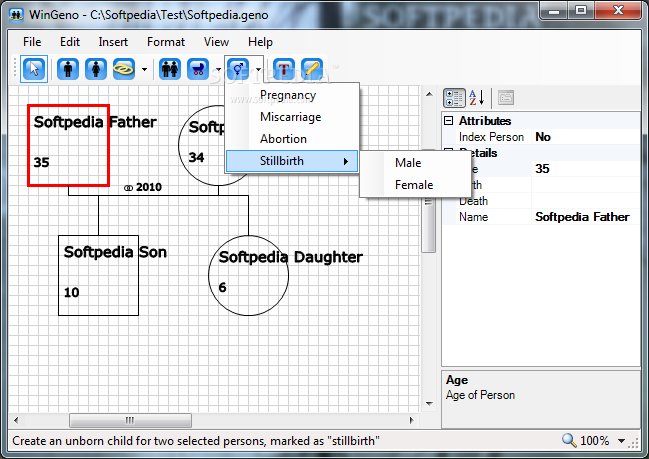The height and width of the screenshot is (459, 649).
Task: Click the zoom magnifier icon
Action: 569,440
